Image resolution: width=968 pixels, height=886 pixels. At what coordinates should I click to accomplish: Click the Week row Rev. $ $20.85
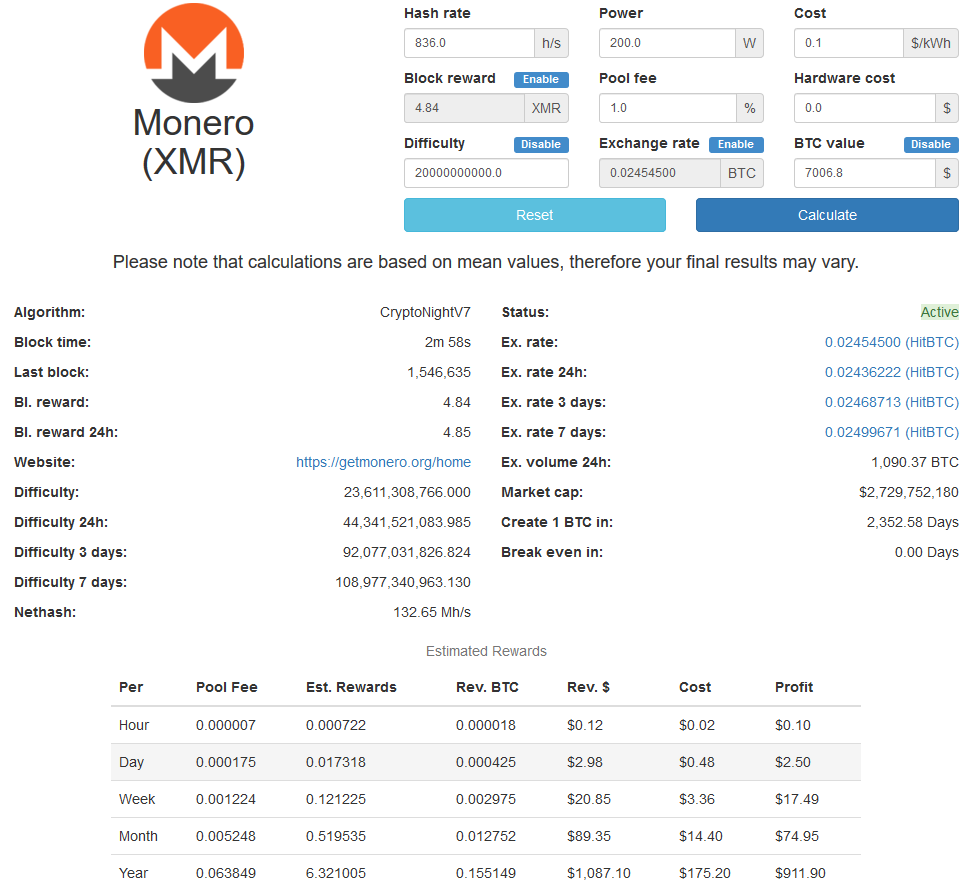click(x=589, y=799)
